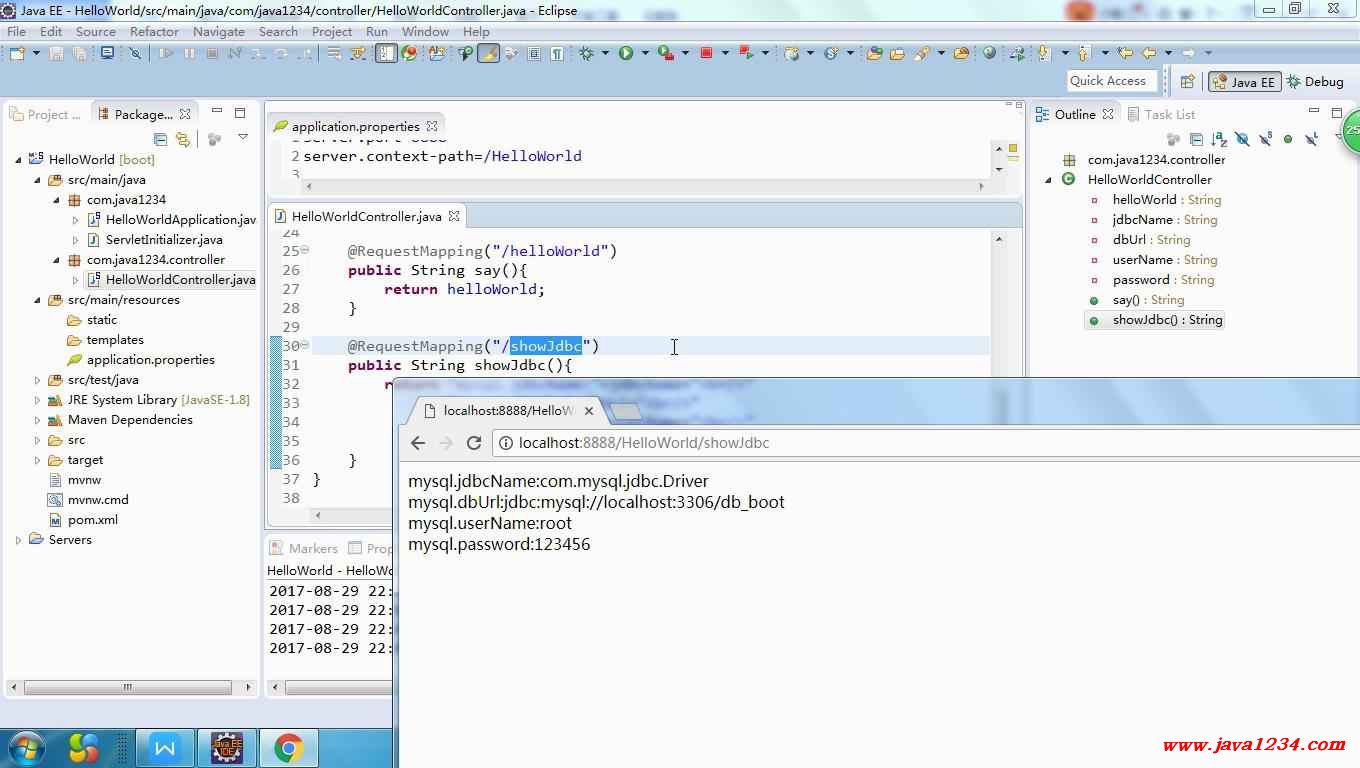1360x768 pixels.
Task: Toggle Hide Fields in Outline view
Action: click(1242, 139)
